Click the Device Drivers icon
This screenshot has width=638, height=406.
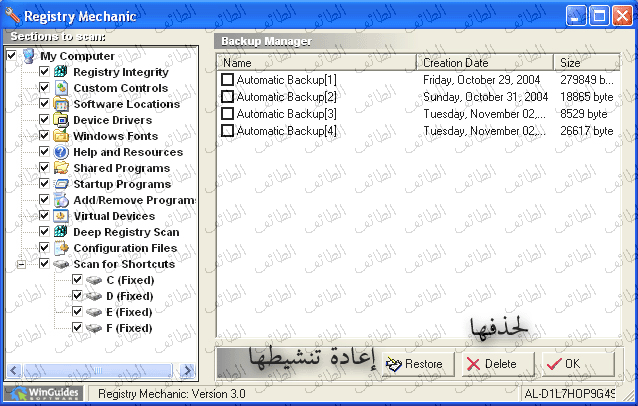click(61, 120)
